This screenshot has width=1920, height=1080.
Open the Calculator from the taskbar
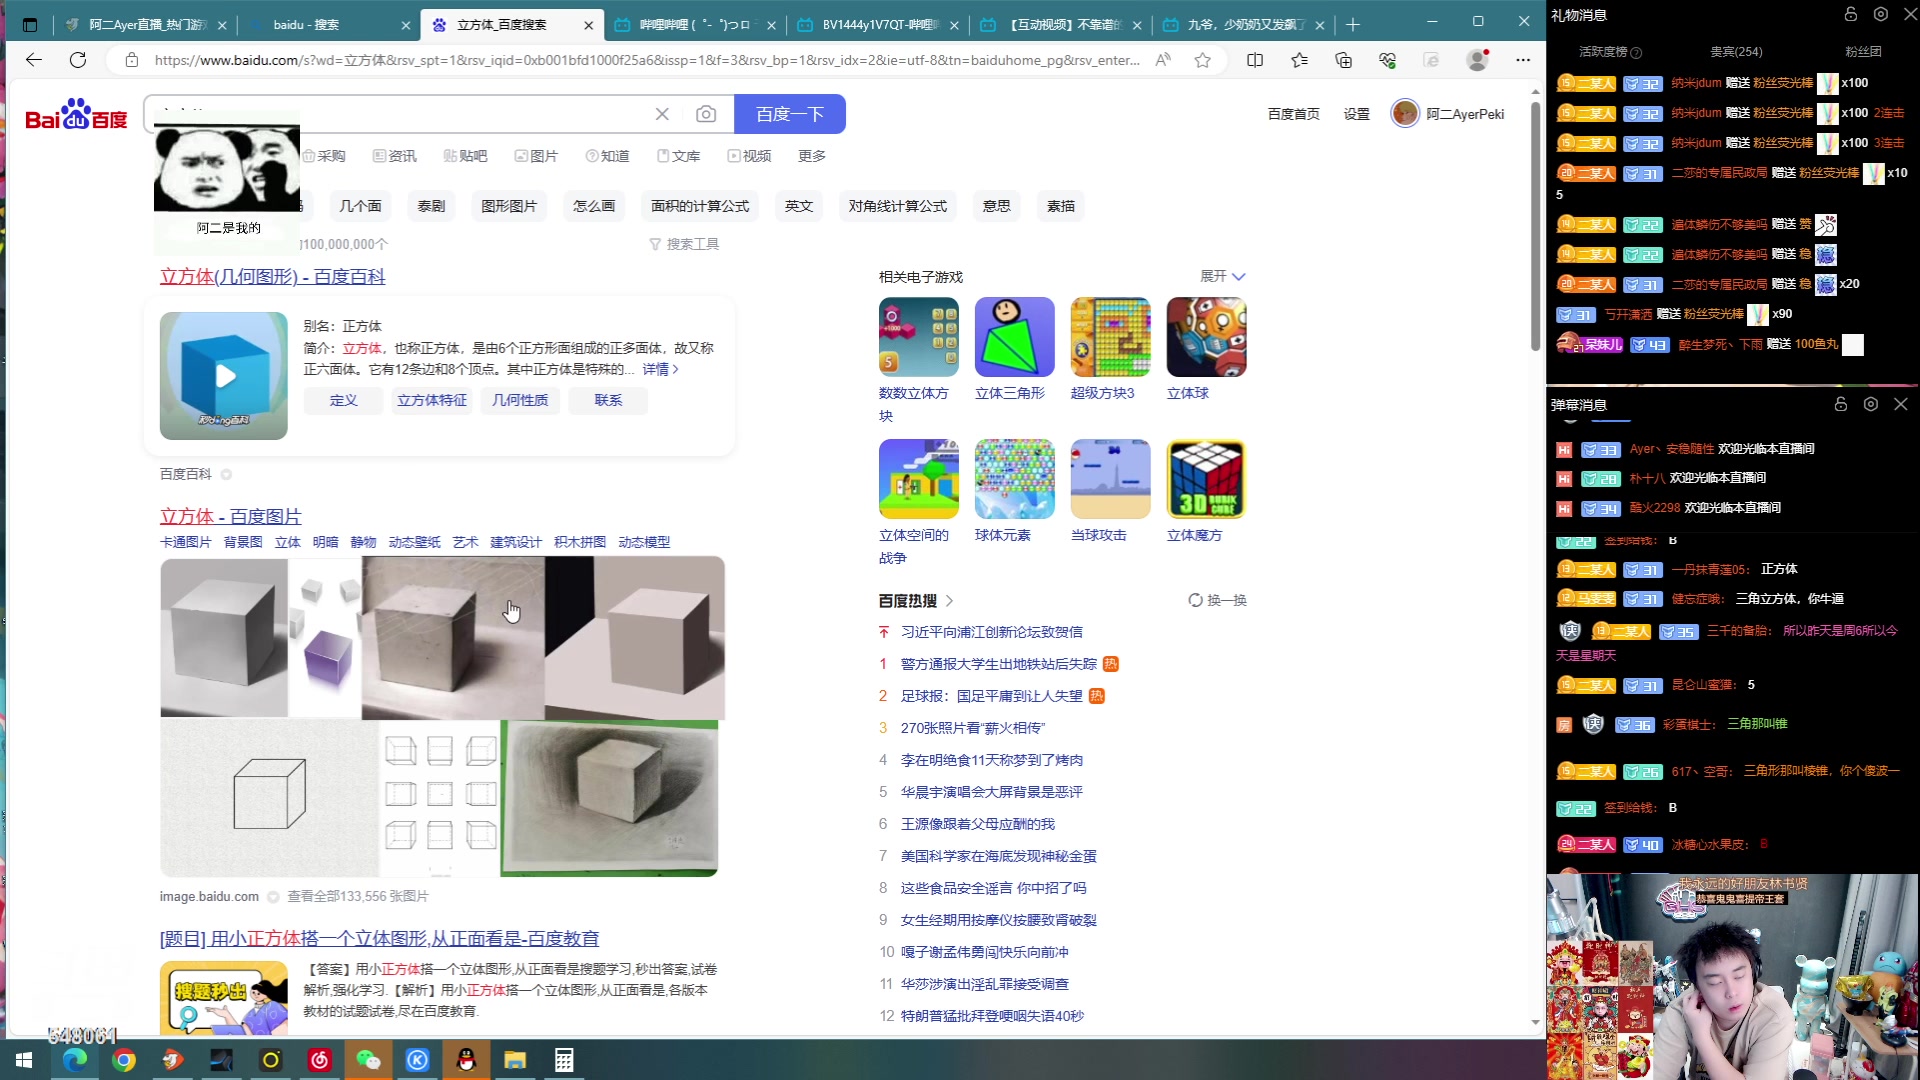point(564,1060)
